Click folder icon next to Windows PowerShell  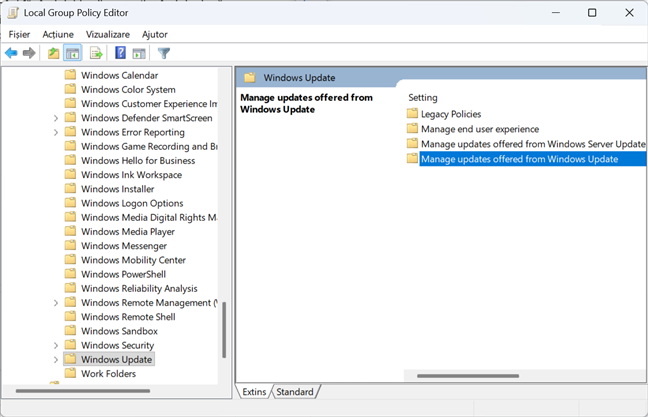point(70,274)
